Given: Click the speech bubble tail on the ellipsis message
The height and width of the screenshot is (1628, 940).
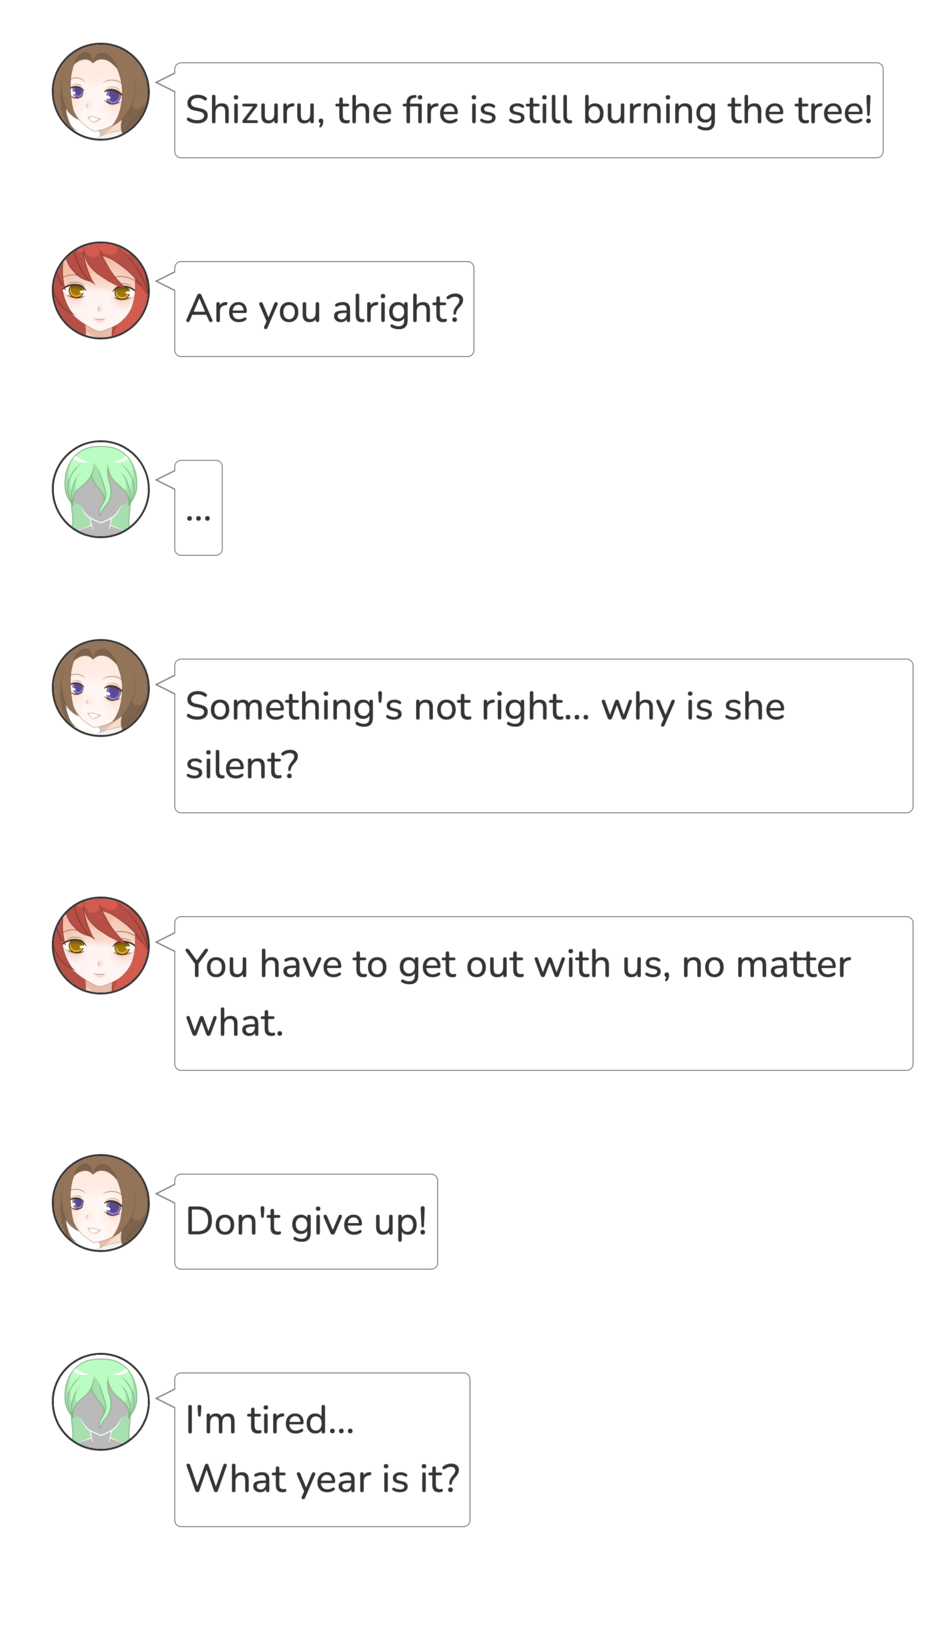Looking at the screenshot, I should point(166,480).
